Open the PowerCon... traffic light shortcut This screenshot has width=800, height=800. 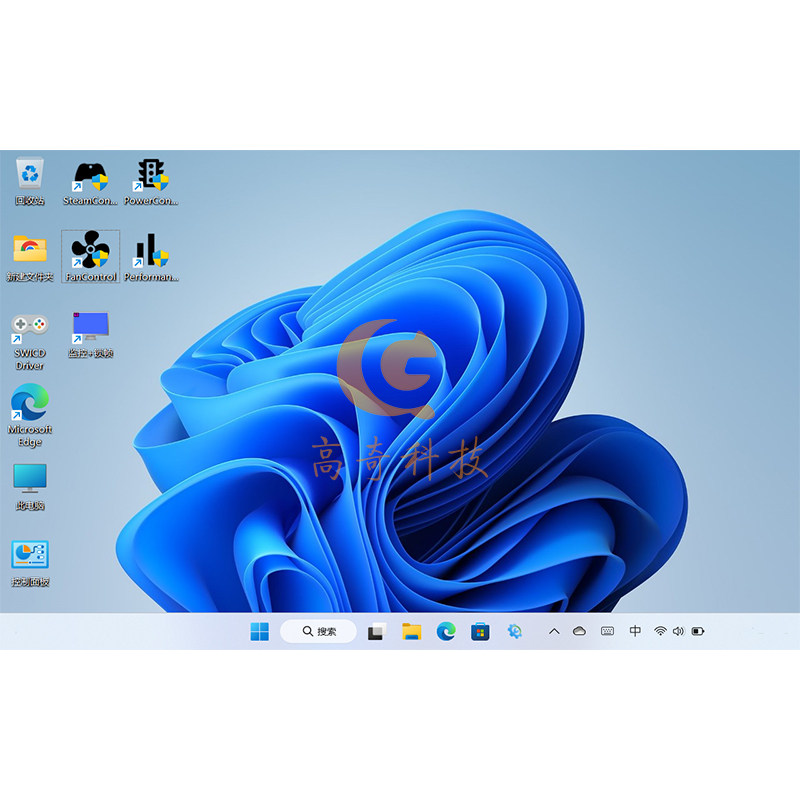point(151,181)
